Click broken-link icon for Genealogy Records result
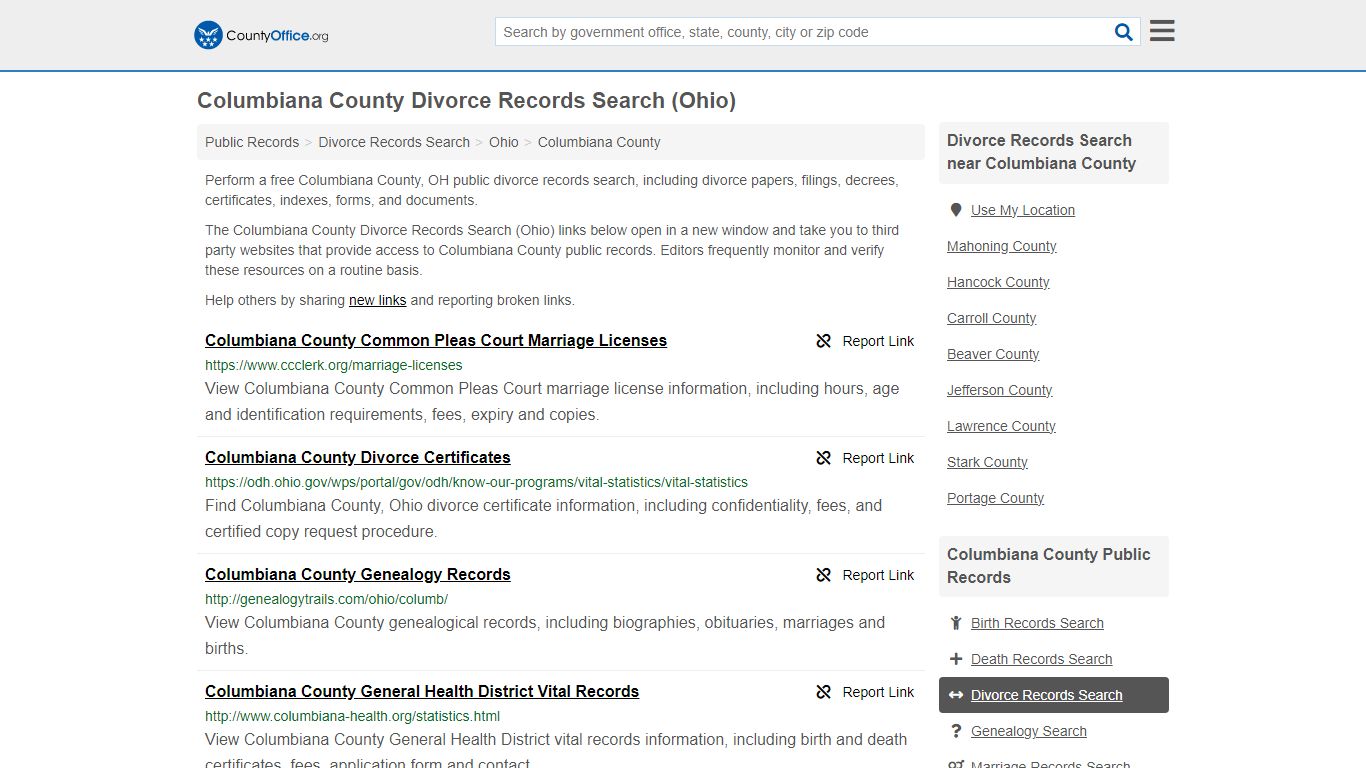The width and height of the screenshot is (1366, 768). 824,575
